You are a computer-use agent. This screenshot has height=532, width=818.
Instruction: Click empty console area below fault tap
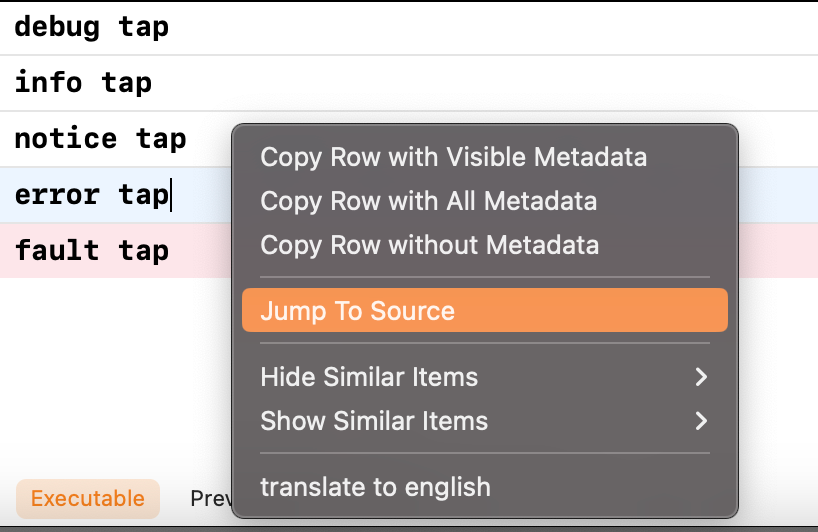(x=115, y=380)
